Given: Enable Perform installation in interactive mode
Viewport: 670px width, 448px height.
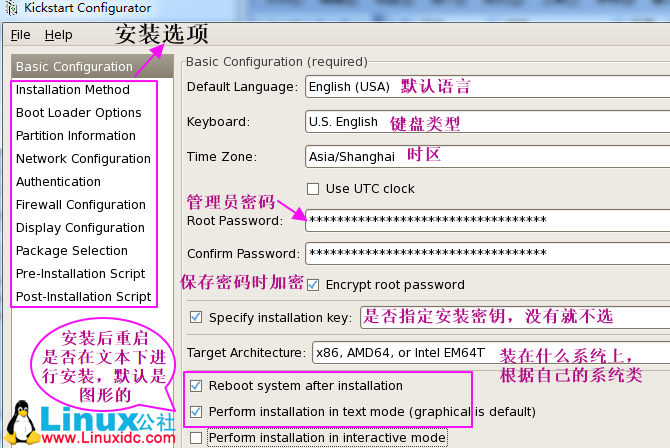Looking at the screenshot, I should tap(196, 438).
